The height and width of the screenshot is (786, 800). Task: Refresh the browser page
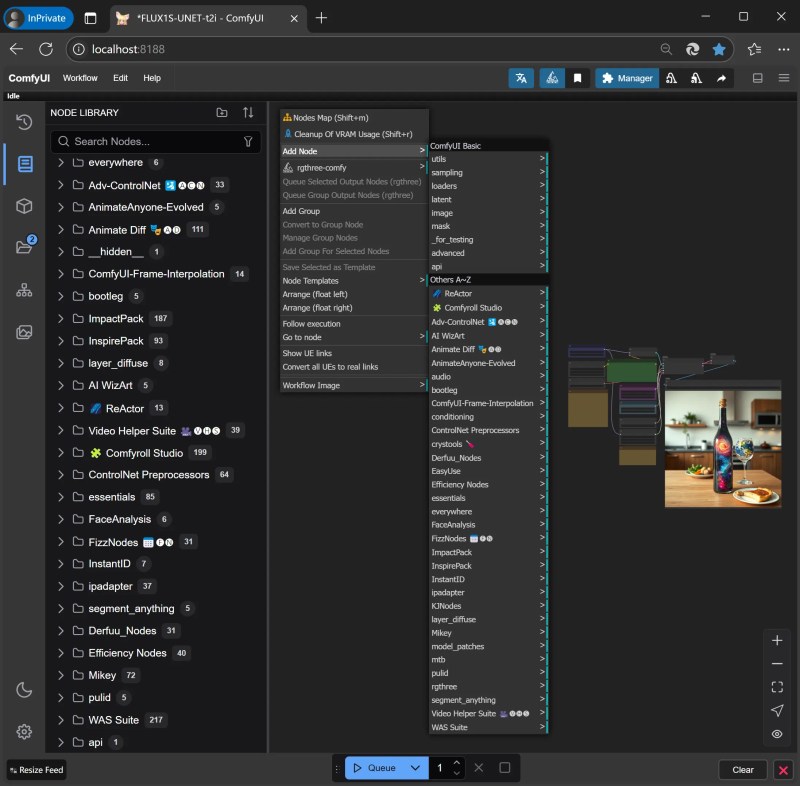(46, 49)
